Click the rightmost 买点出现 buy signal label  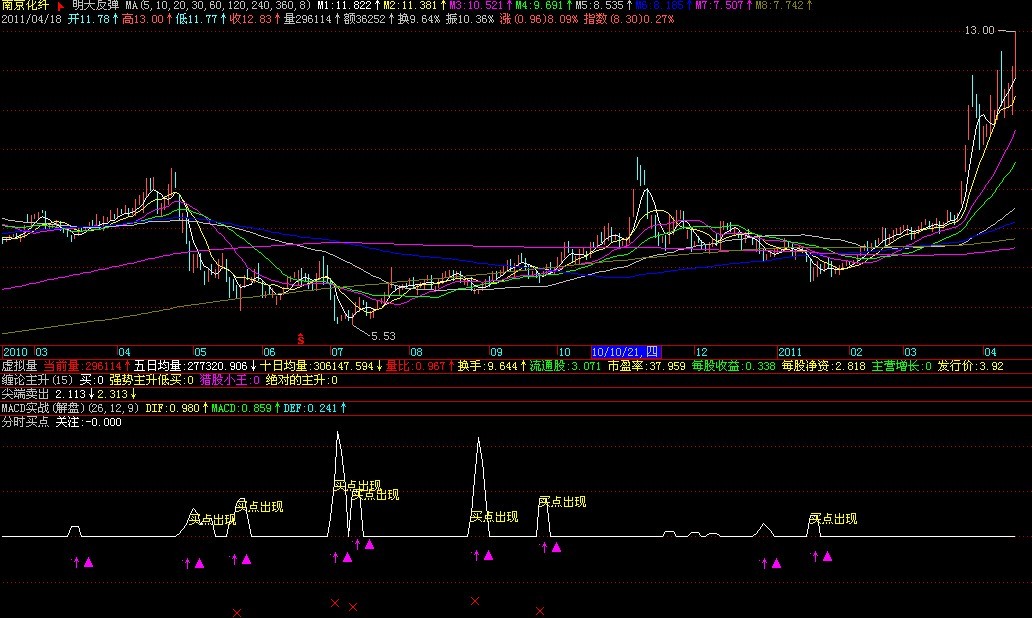pos(833,519)
